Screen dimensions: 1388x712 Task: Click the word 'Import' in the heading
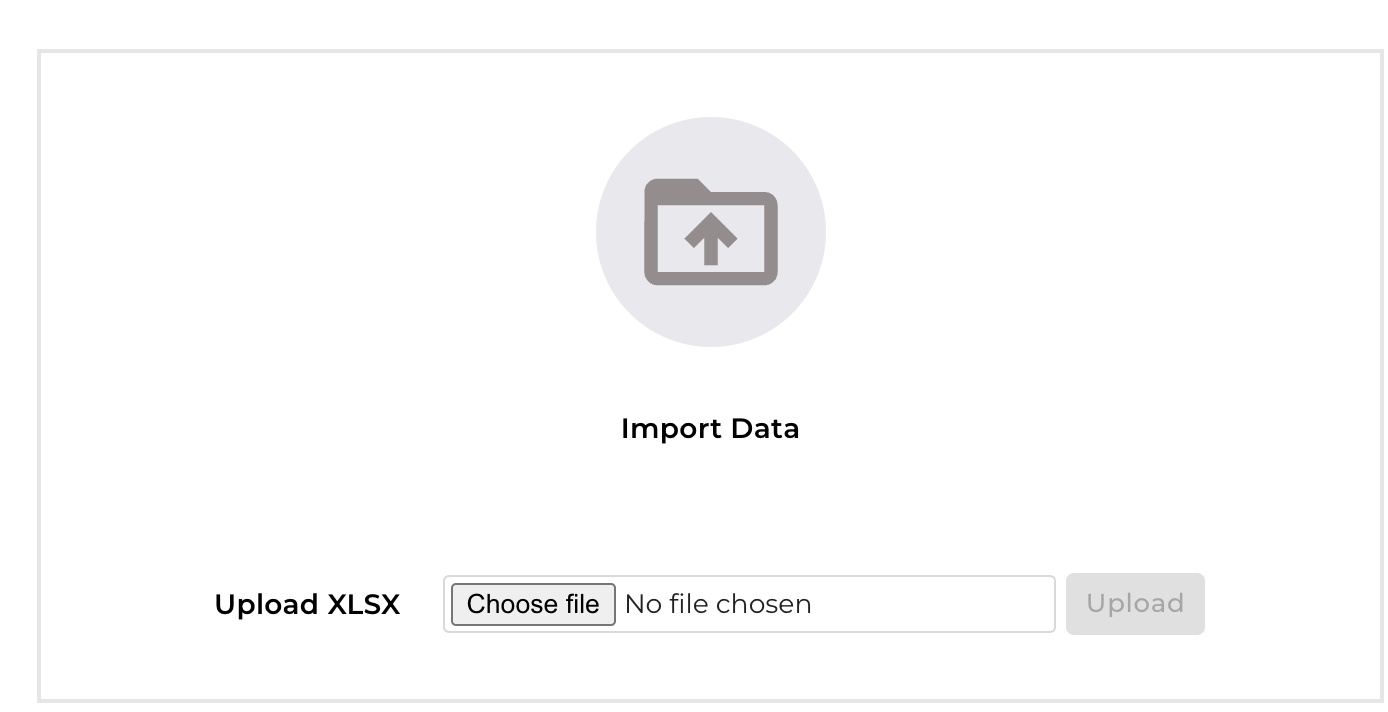(672, 428)
